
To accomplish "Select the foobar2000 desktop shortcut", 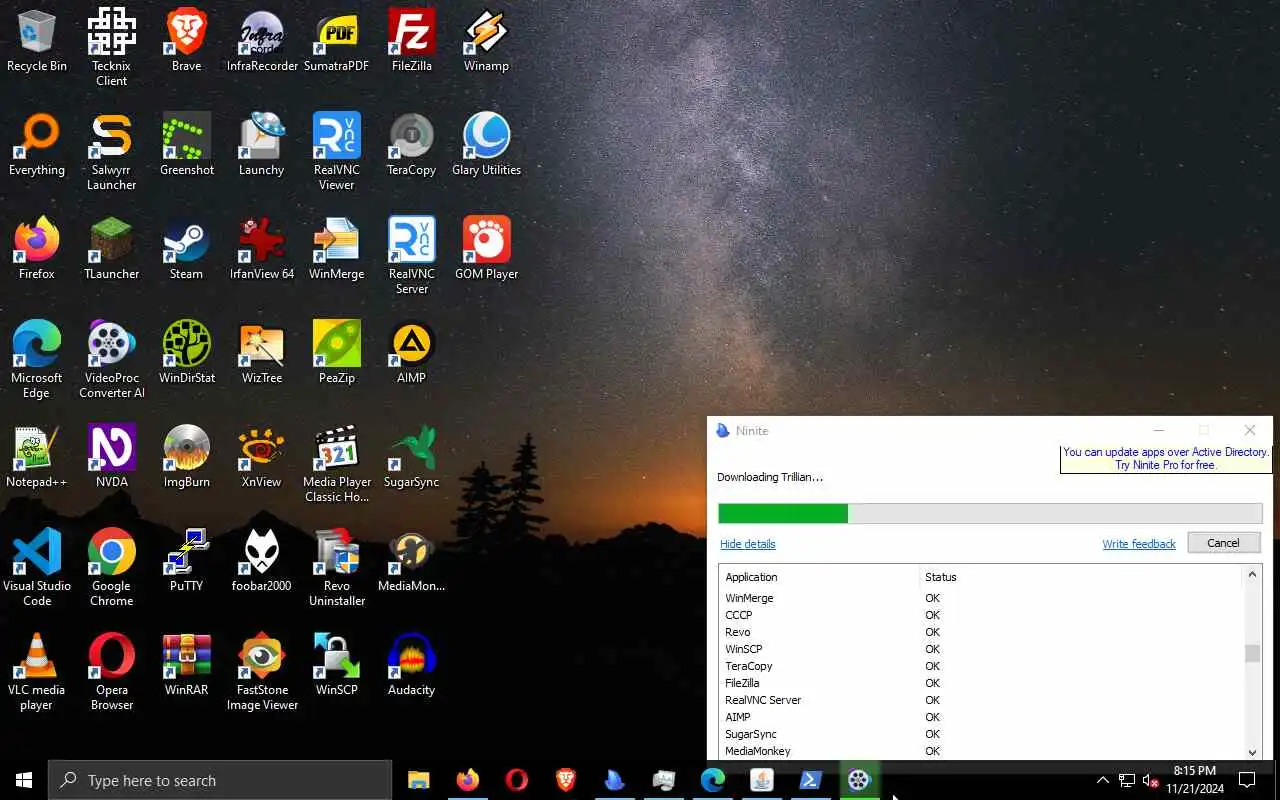I will click(x=262, y=562).
